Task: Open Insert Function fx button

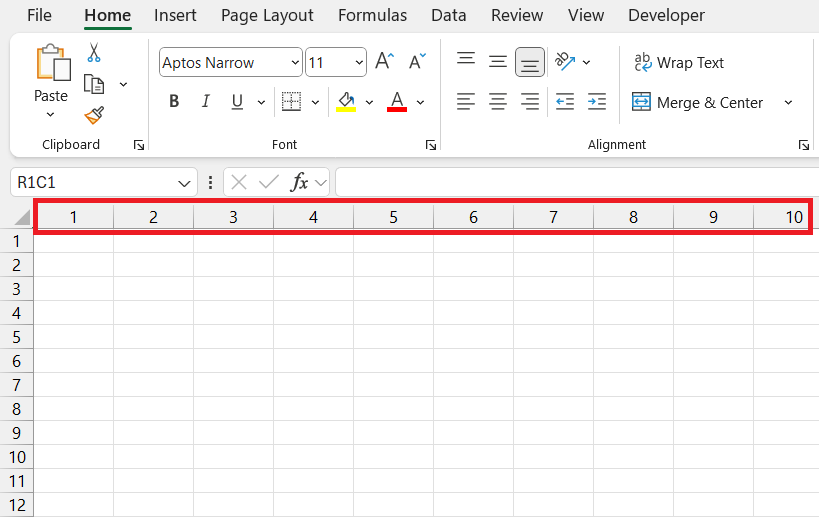Action: coord(299,182)
